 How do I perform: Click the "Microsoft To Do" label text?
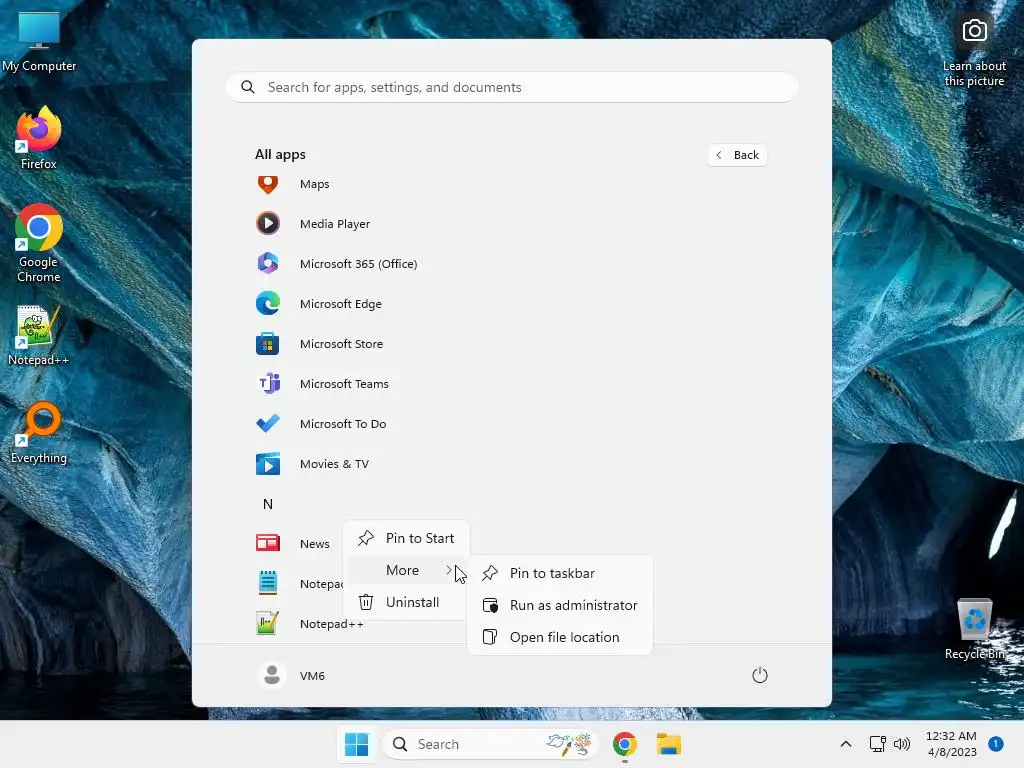tap(343, 424)
